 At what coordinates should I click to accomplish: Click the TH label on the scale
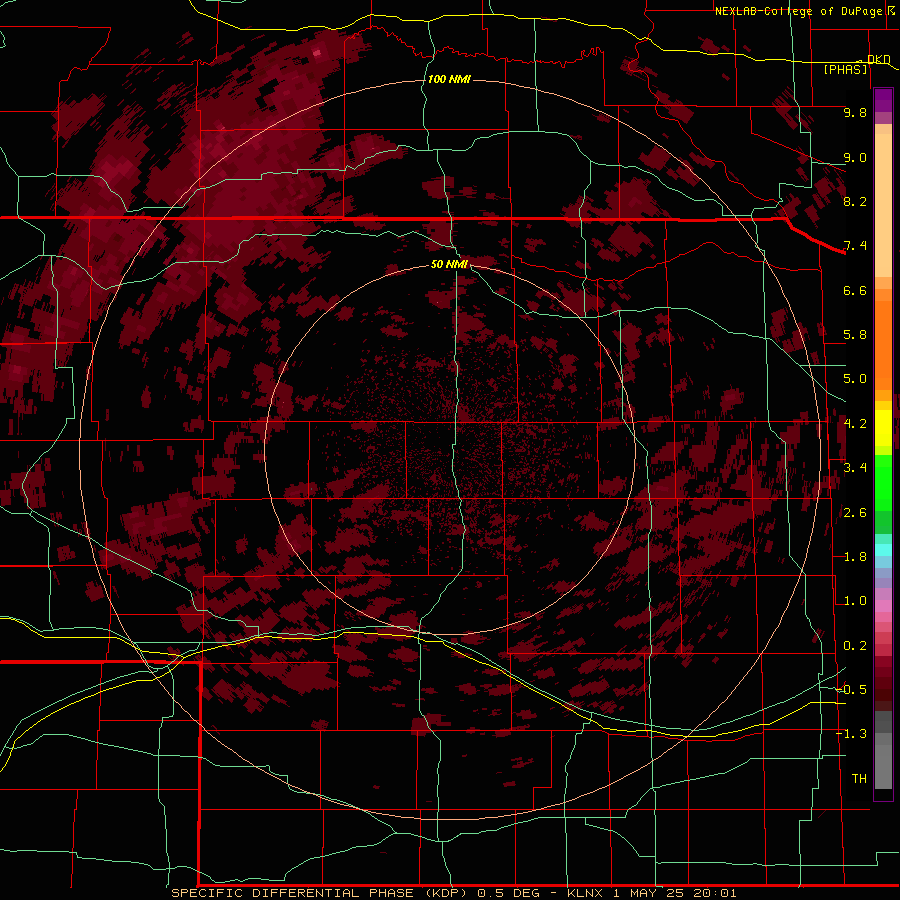coord(859,778)
